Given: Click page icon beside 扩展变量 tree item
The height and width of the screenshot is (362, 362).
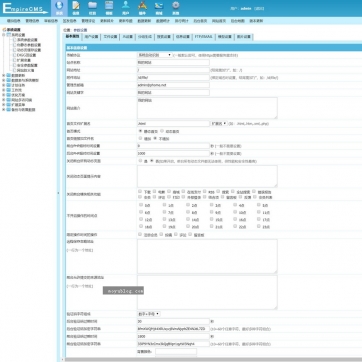Looking at the screenshot, I should (15, 60).
